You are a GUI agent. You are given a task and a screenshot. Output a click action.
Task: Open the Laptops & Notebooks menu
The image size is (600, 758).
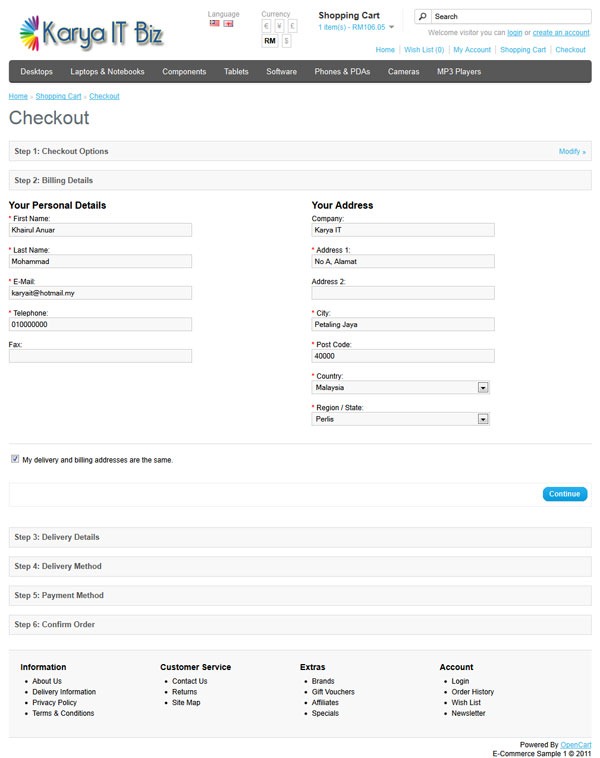coord(107,72)
